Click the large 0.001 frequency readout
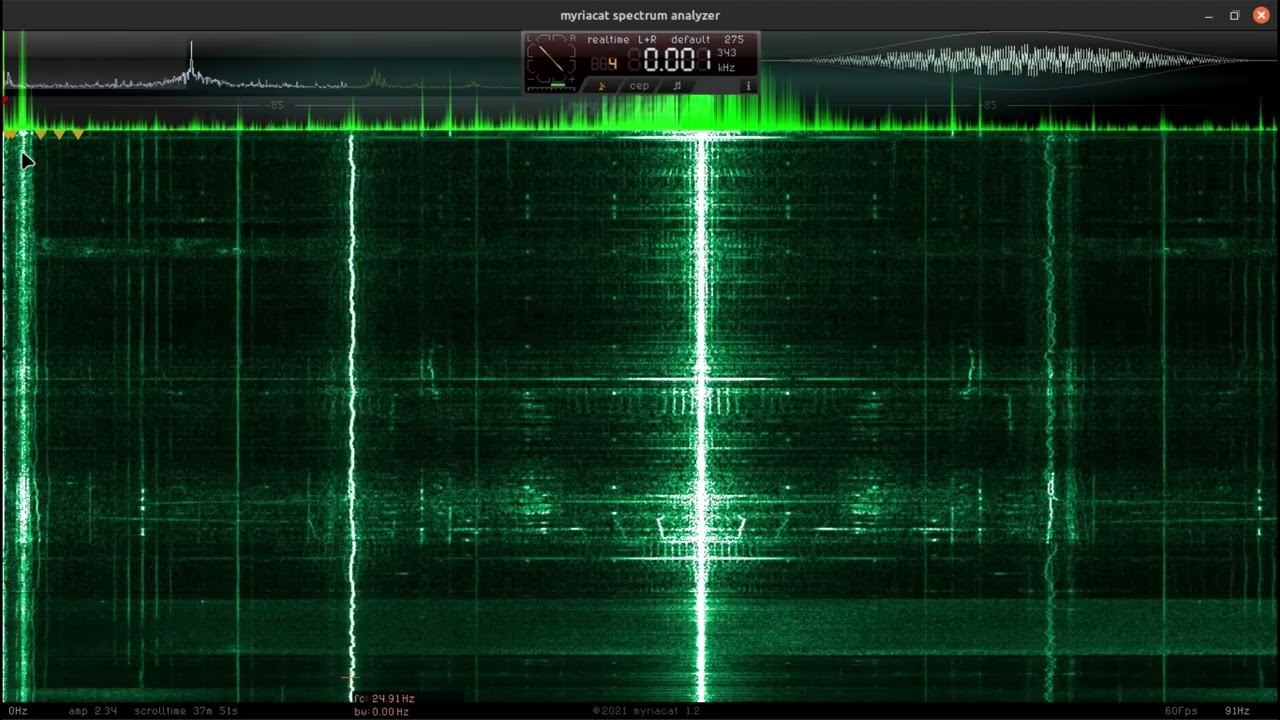 click(x=677, y=59)
